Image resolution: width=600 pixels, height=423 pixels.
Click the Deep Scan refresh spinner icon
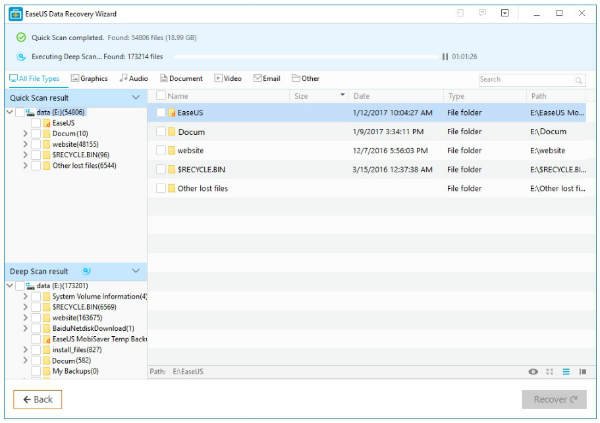86,271
